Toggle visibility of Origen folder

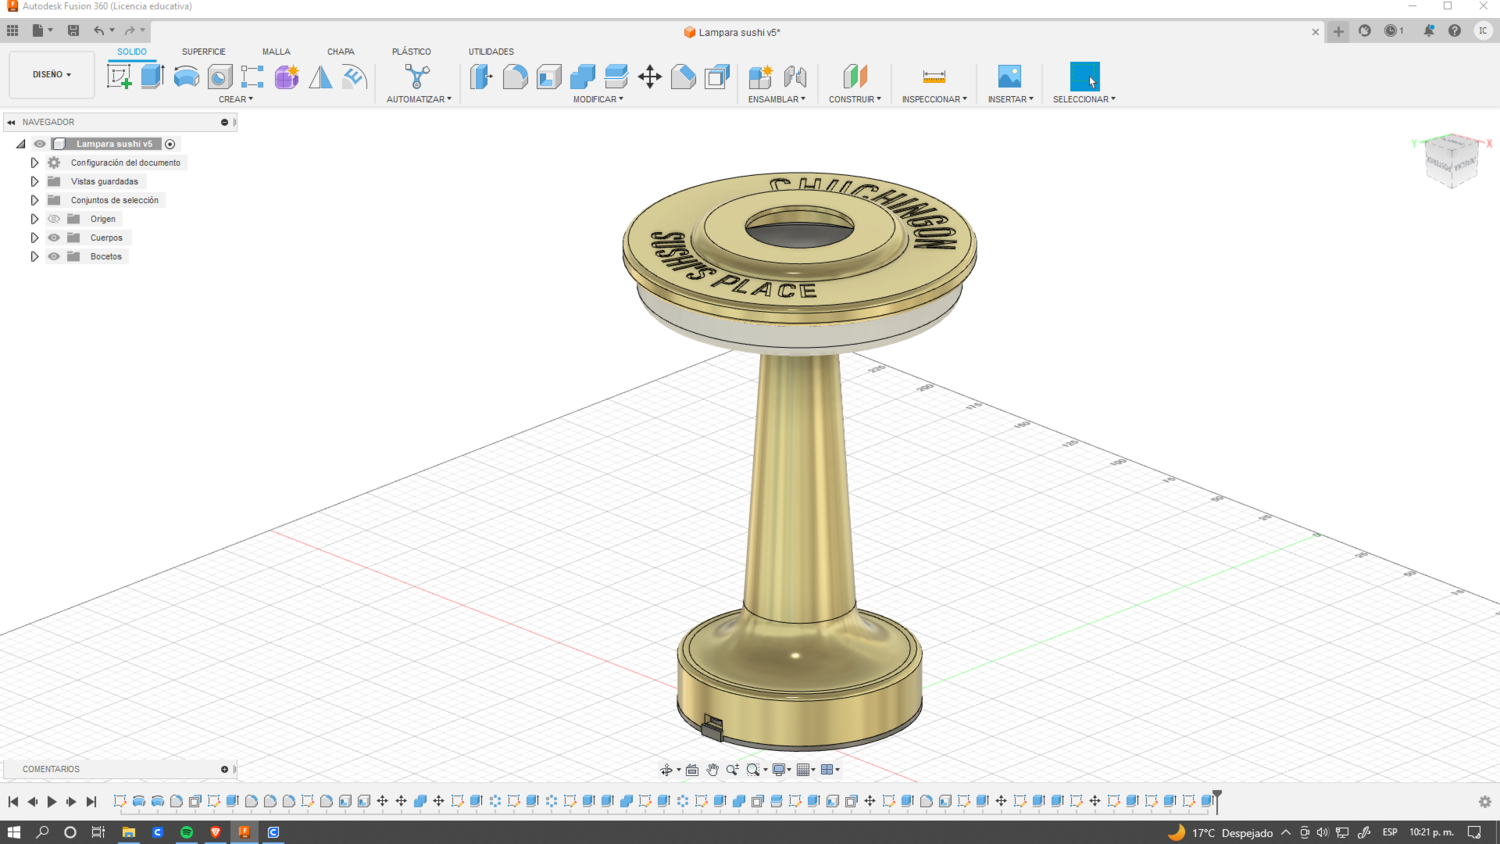tap(54, 219)
